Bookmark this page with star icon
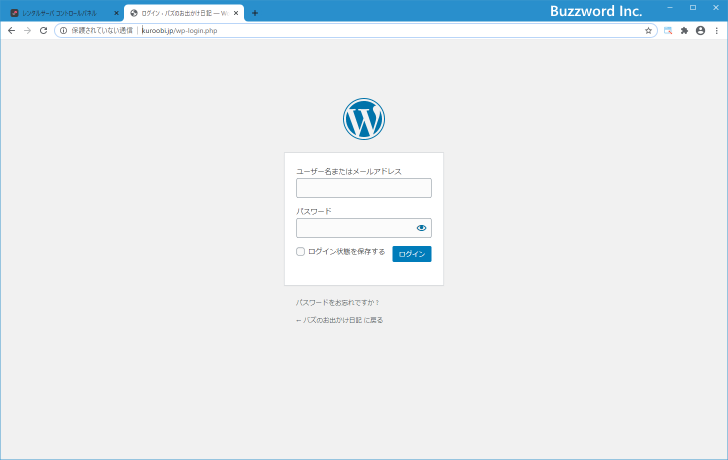728x460 pixels. pos(648,31)
